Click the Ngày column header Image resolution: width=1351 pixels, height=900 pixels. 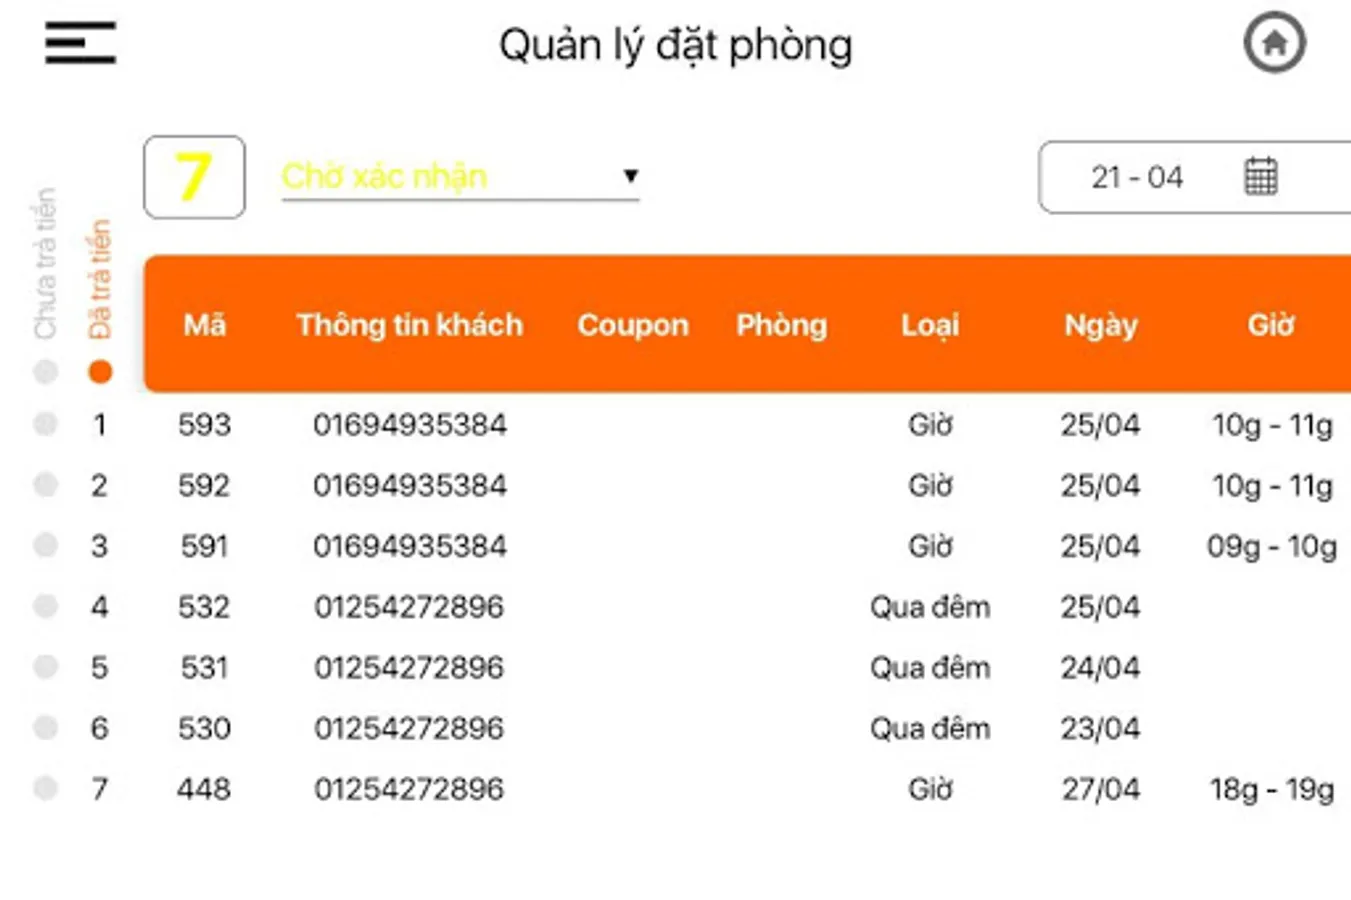[x=1100, y=325]
